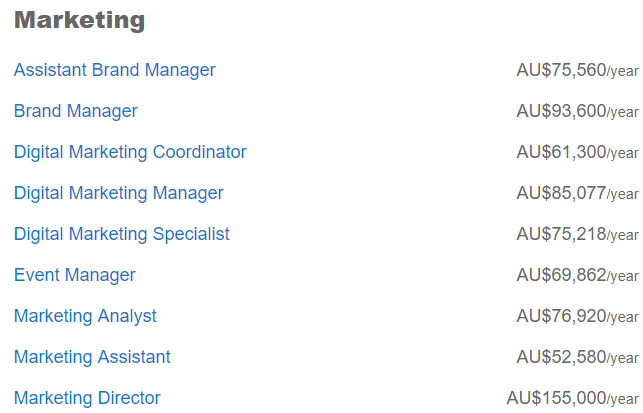Select the AU$75,218 salary figure
The image size is (643, 413).
[561, 234]
